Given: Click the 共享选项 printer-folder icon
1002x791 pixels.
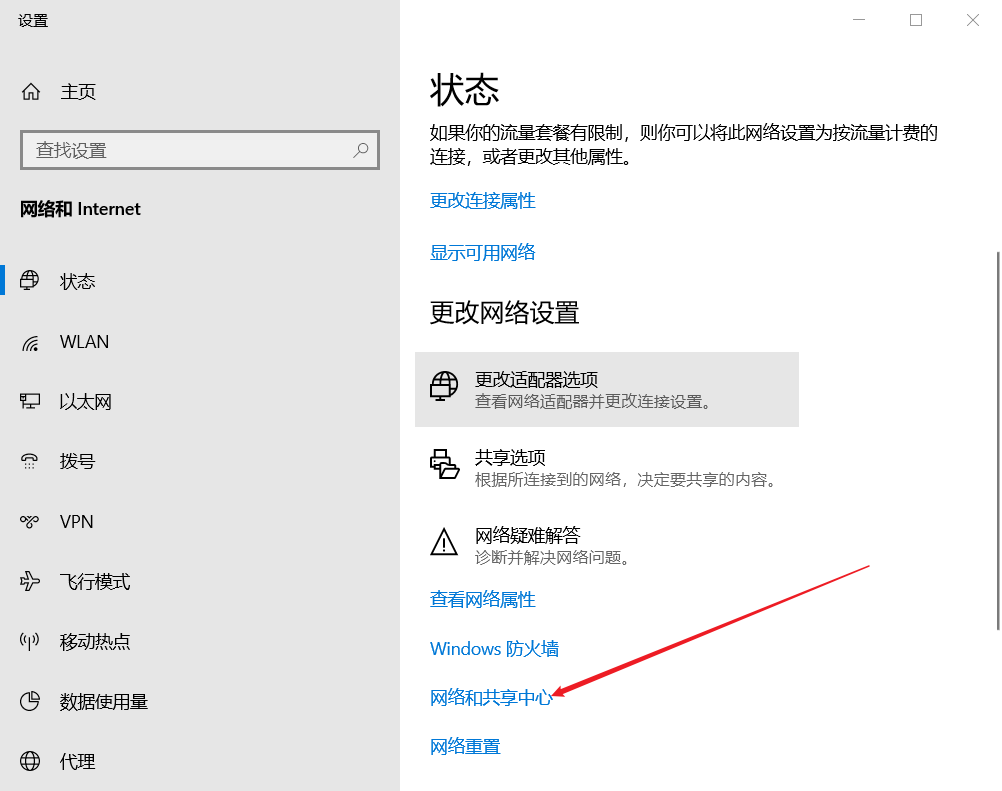Looking at the screenshot, I should 444,464.
